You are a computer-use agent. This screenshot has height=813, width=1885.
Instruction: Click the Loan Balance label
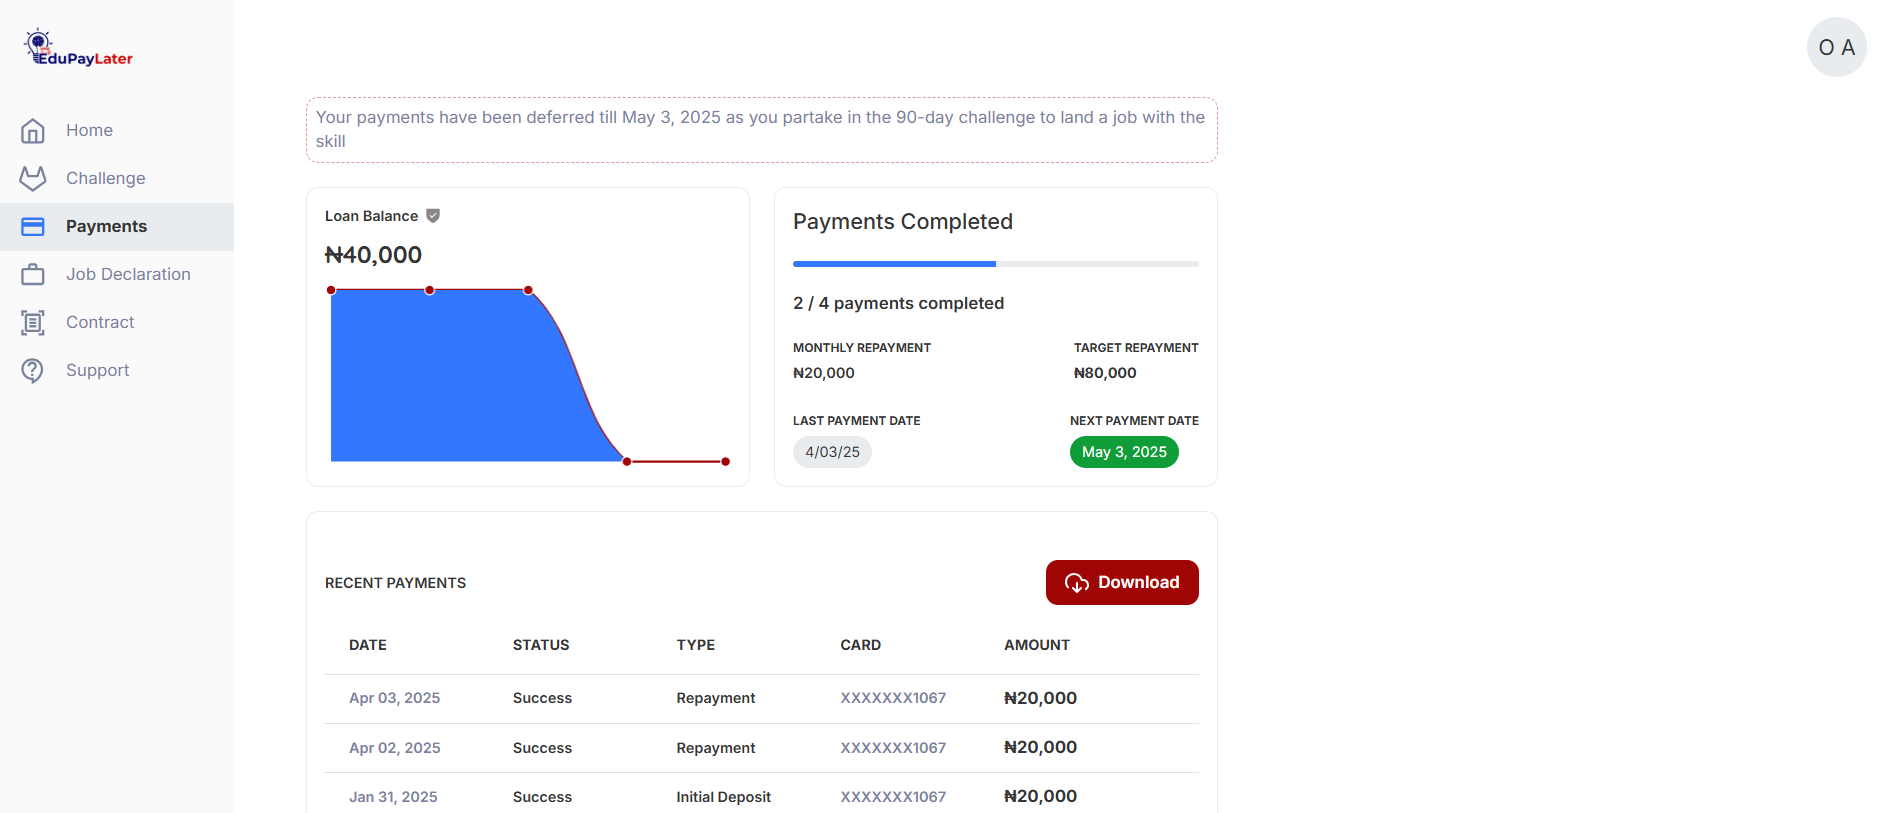point(372,216)
